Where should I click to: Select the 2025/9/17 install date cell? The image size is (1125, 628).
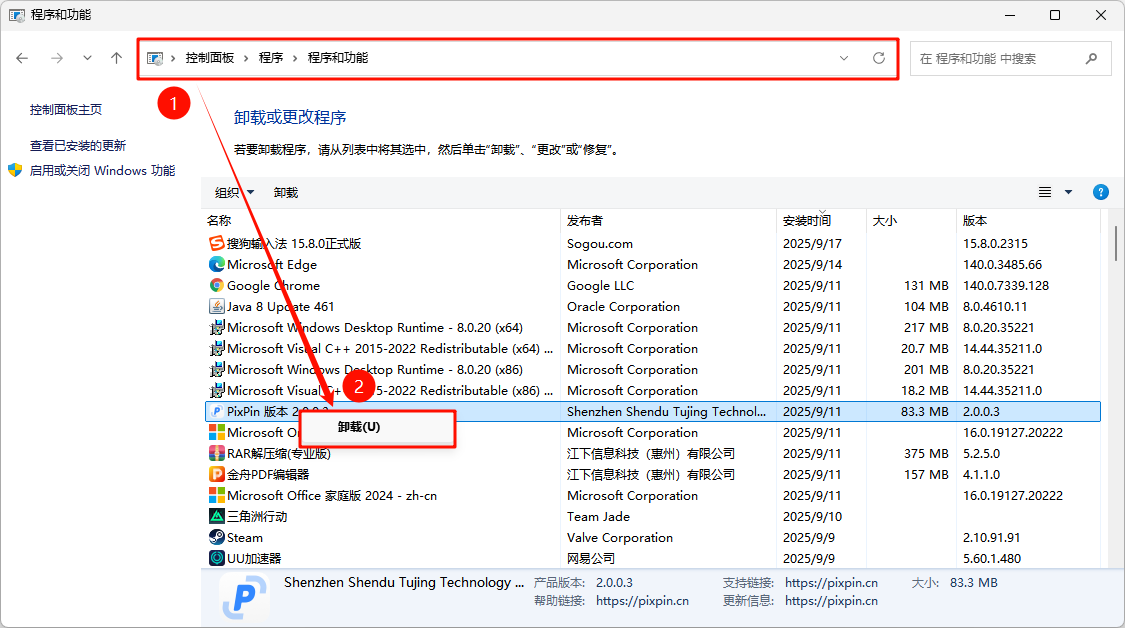811,243
